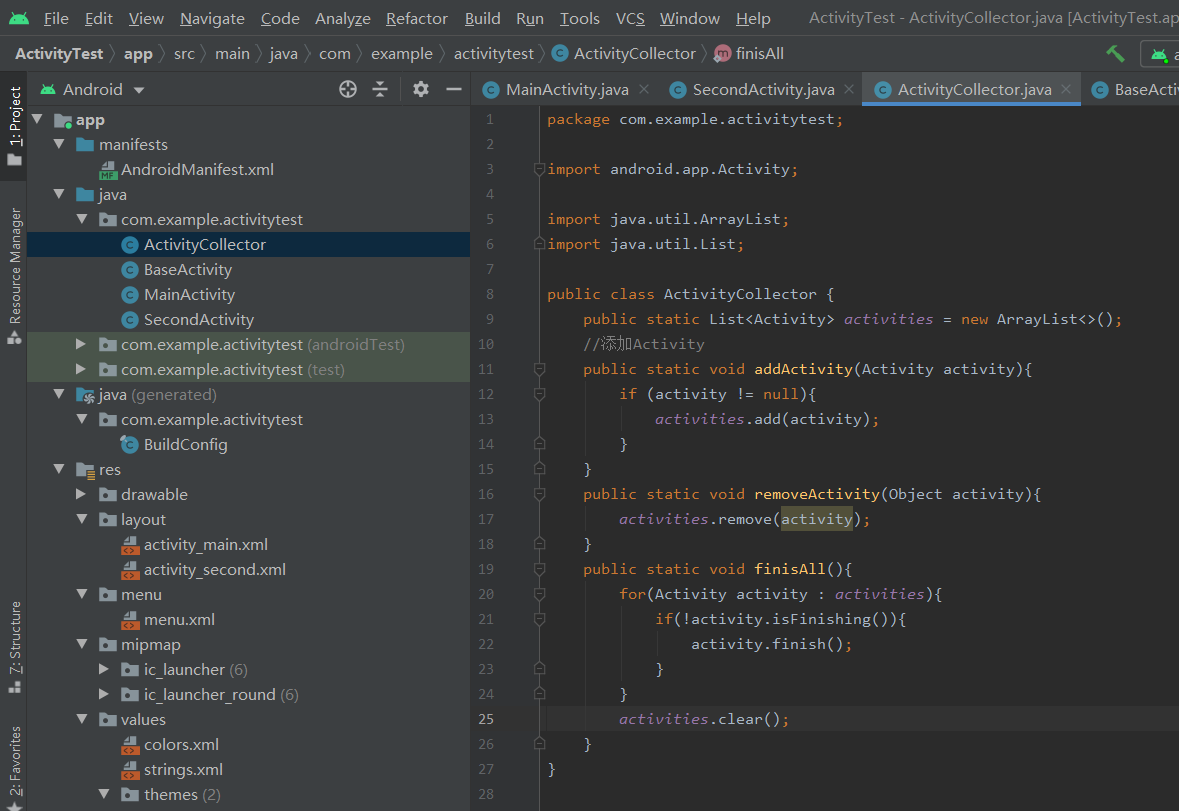This screenshot has width=1179, height=811.
Task: Close the ActivityCollector.java tab
Action: click(1065, 89)
